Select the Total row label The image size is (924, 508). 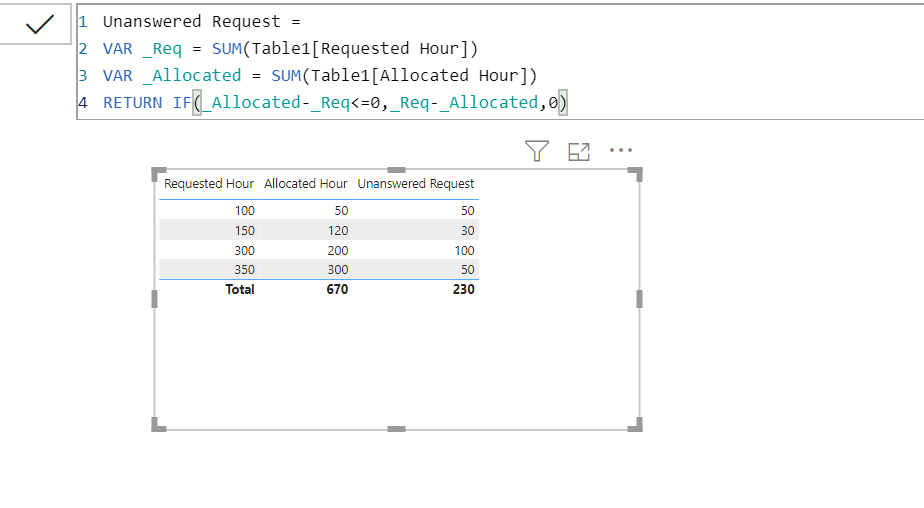[240, 289]
